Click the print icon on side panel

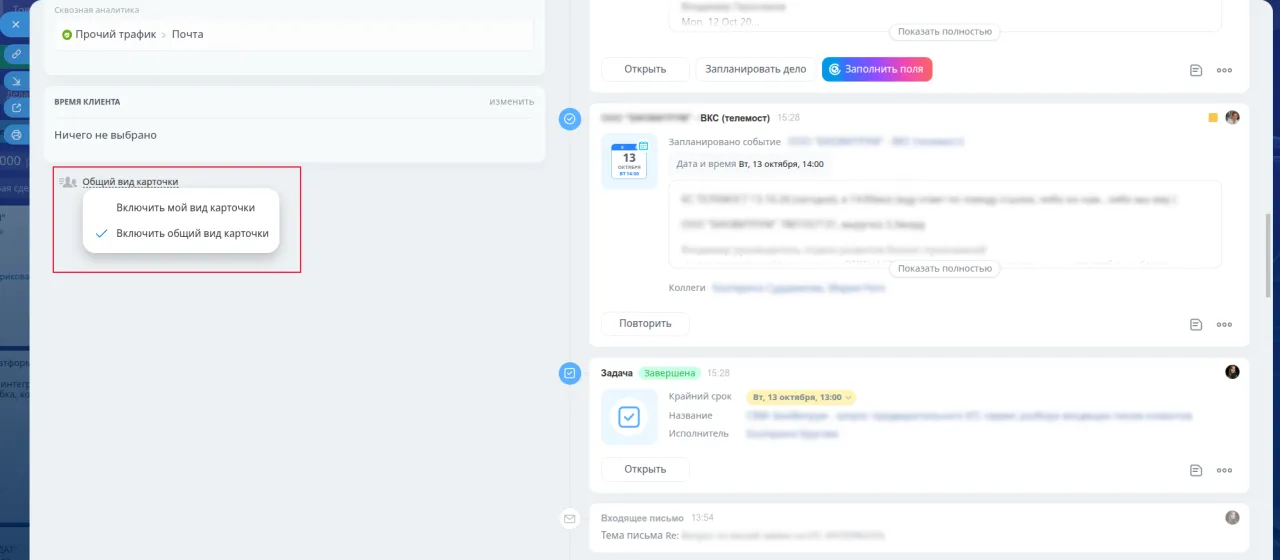(16, 134)
